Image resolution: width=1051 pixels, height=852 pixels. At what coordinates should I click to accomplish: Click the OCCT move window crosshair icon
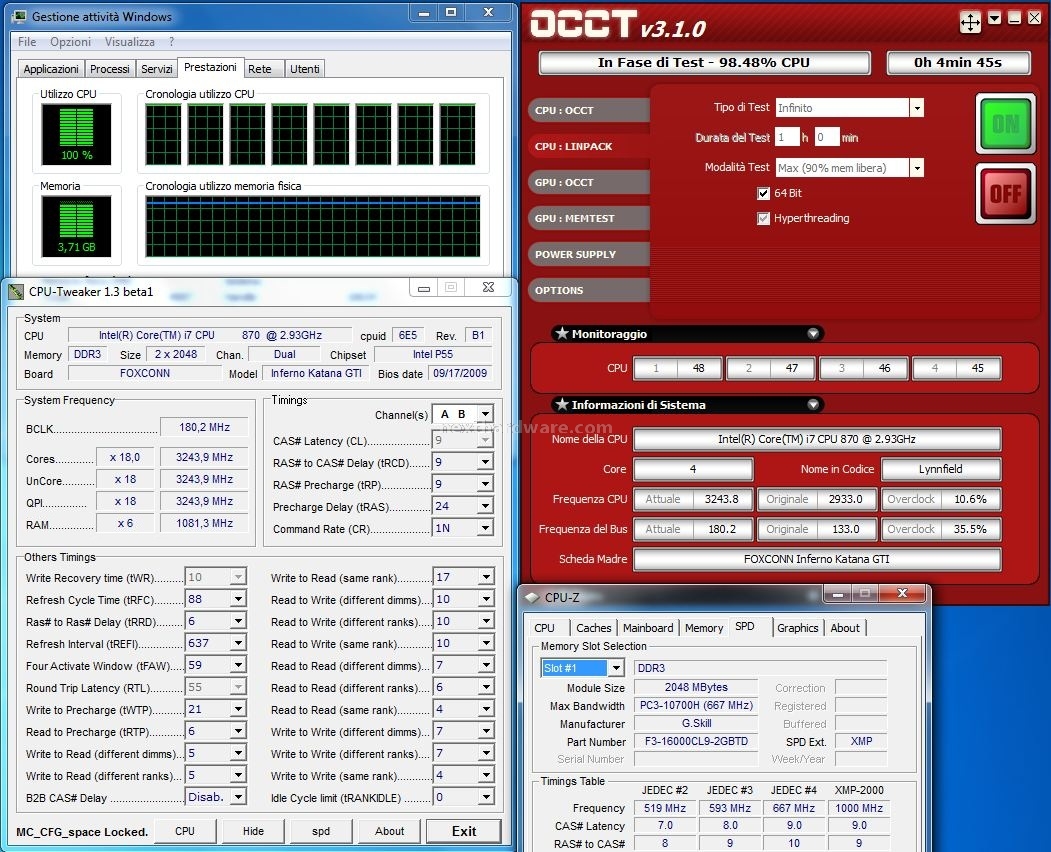pyautogui.click(x=970, y=21)
